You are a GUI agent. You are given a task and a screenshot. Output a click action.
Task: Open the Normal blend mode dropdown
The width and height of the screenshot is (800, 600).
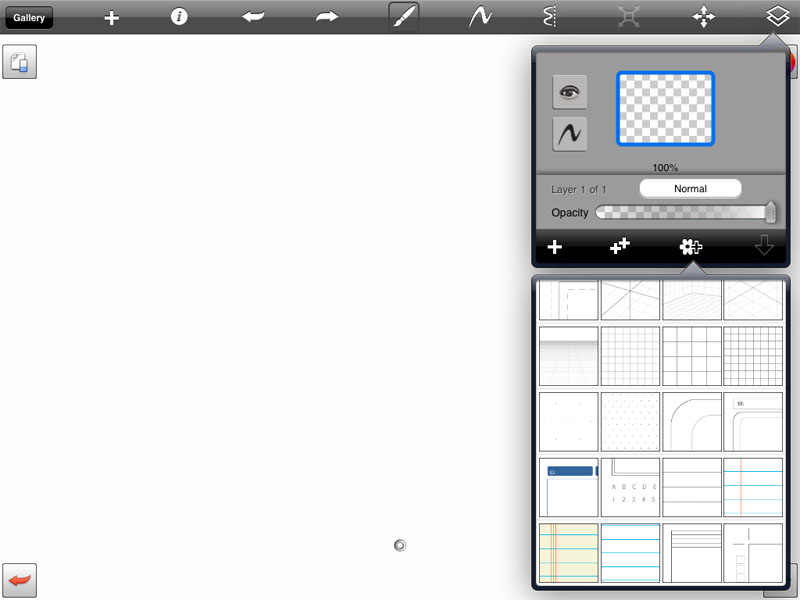[690, 188]
